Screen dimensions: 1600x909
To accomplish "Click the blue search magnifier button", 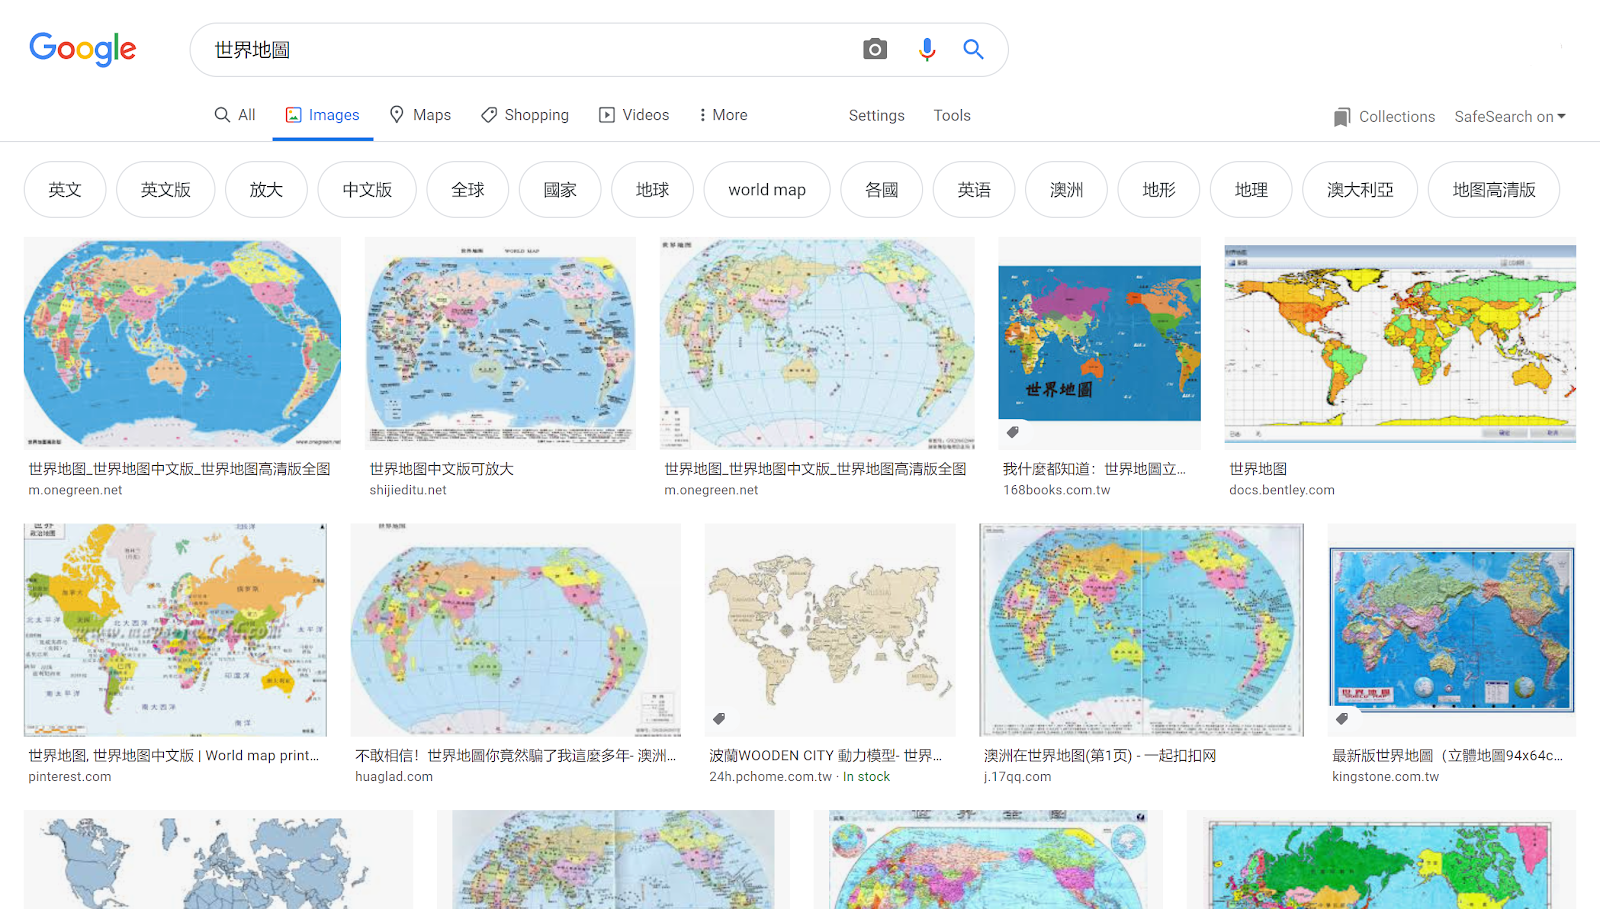I will [973, 49].
